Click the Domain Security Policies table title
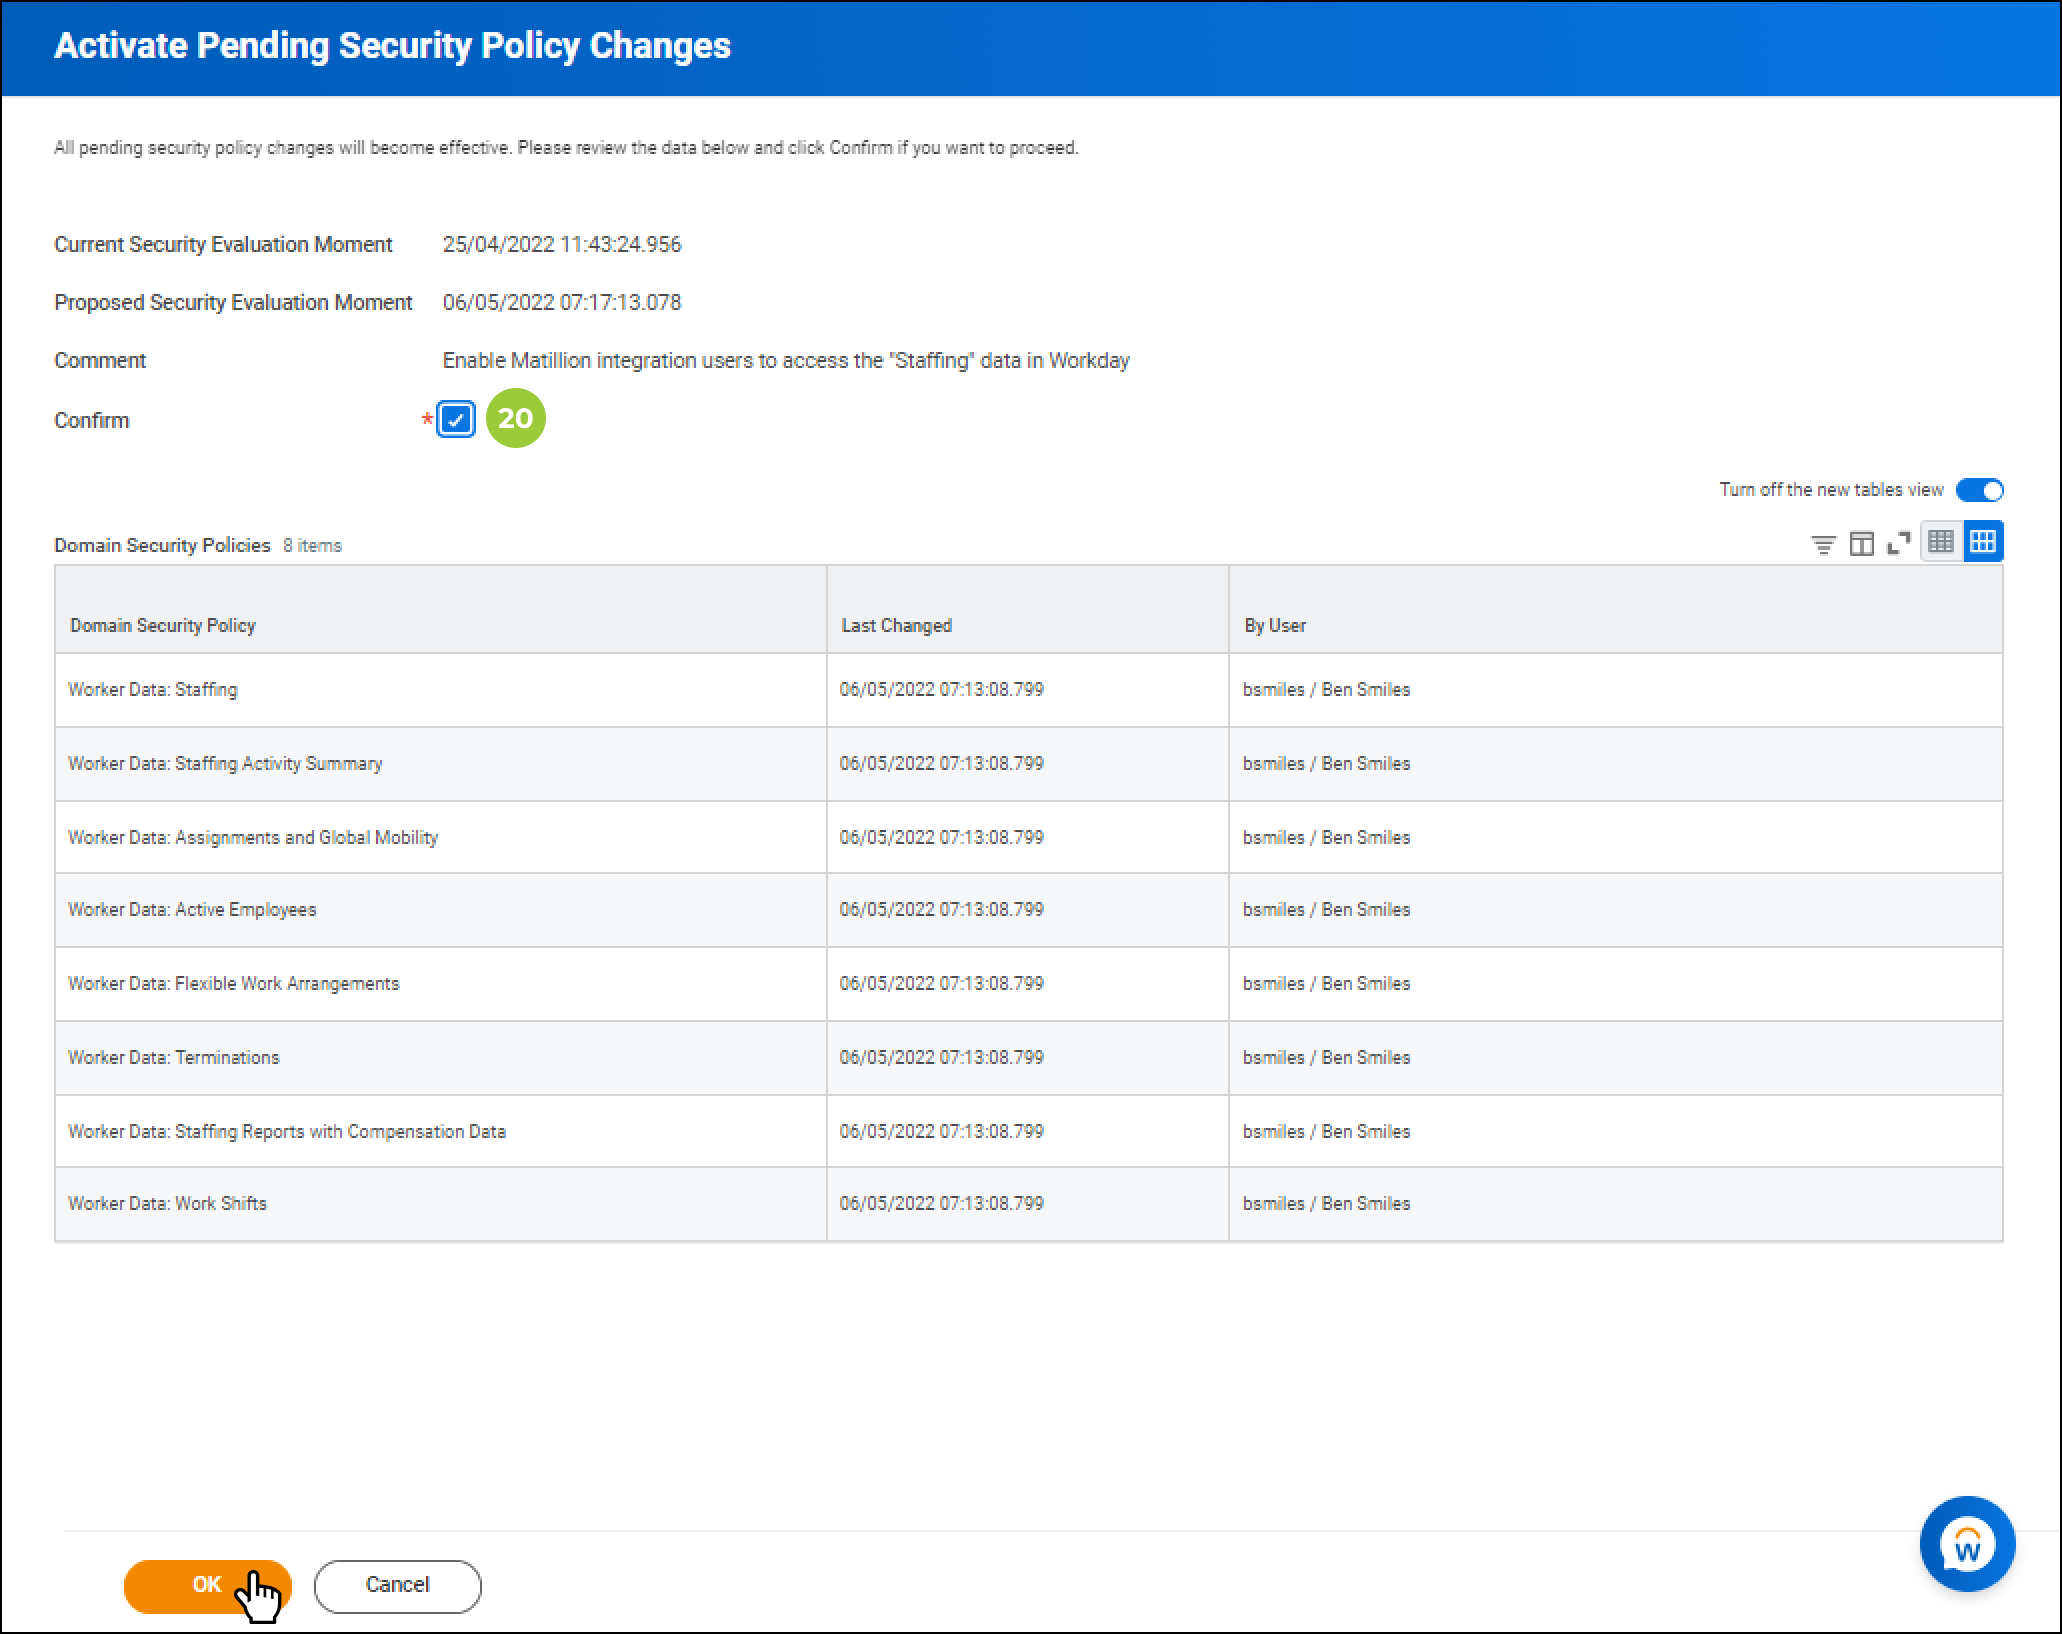2062x1634 pixels. (162, 545)
